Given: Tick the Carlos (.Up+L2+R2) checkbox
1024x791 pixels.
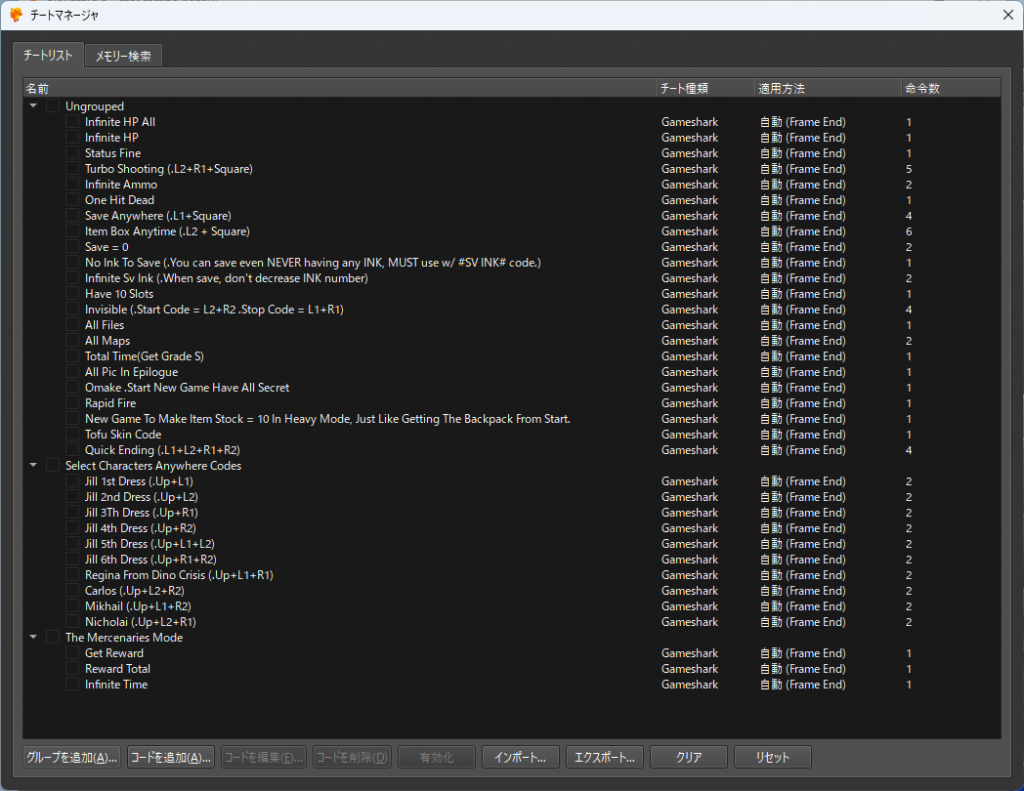Looking at the screenshot, I should pos(72,590).
